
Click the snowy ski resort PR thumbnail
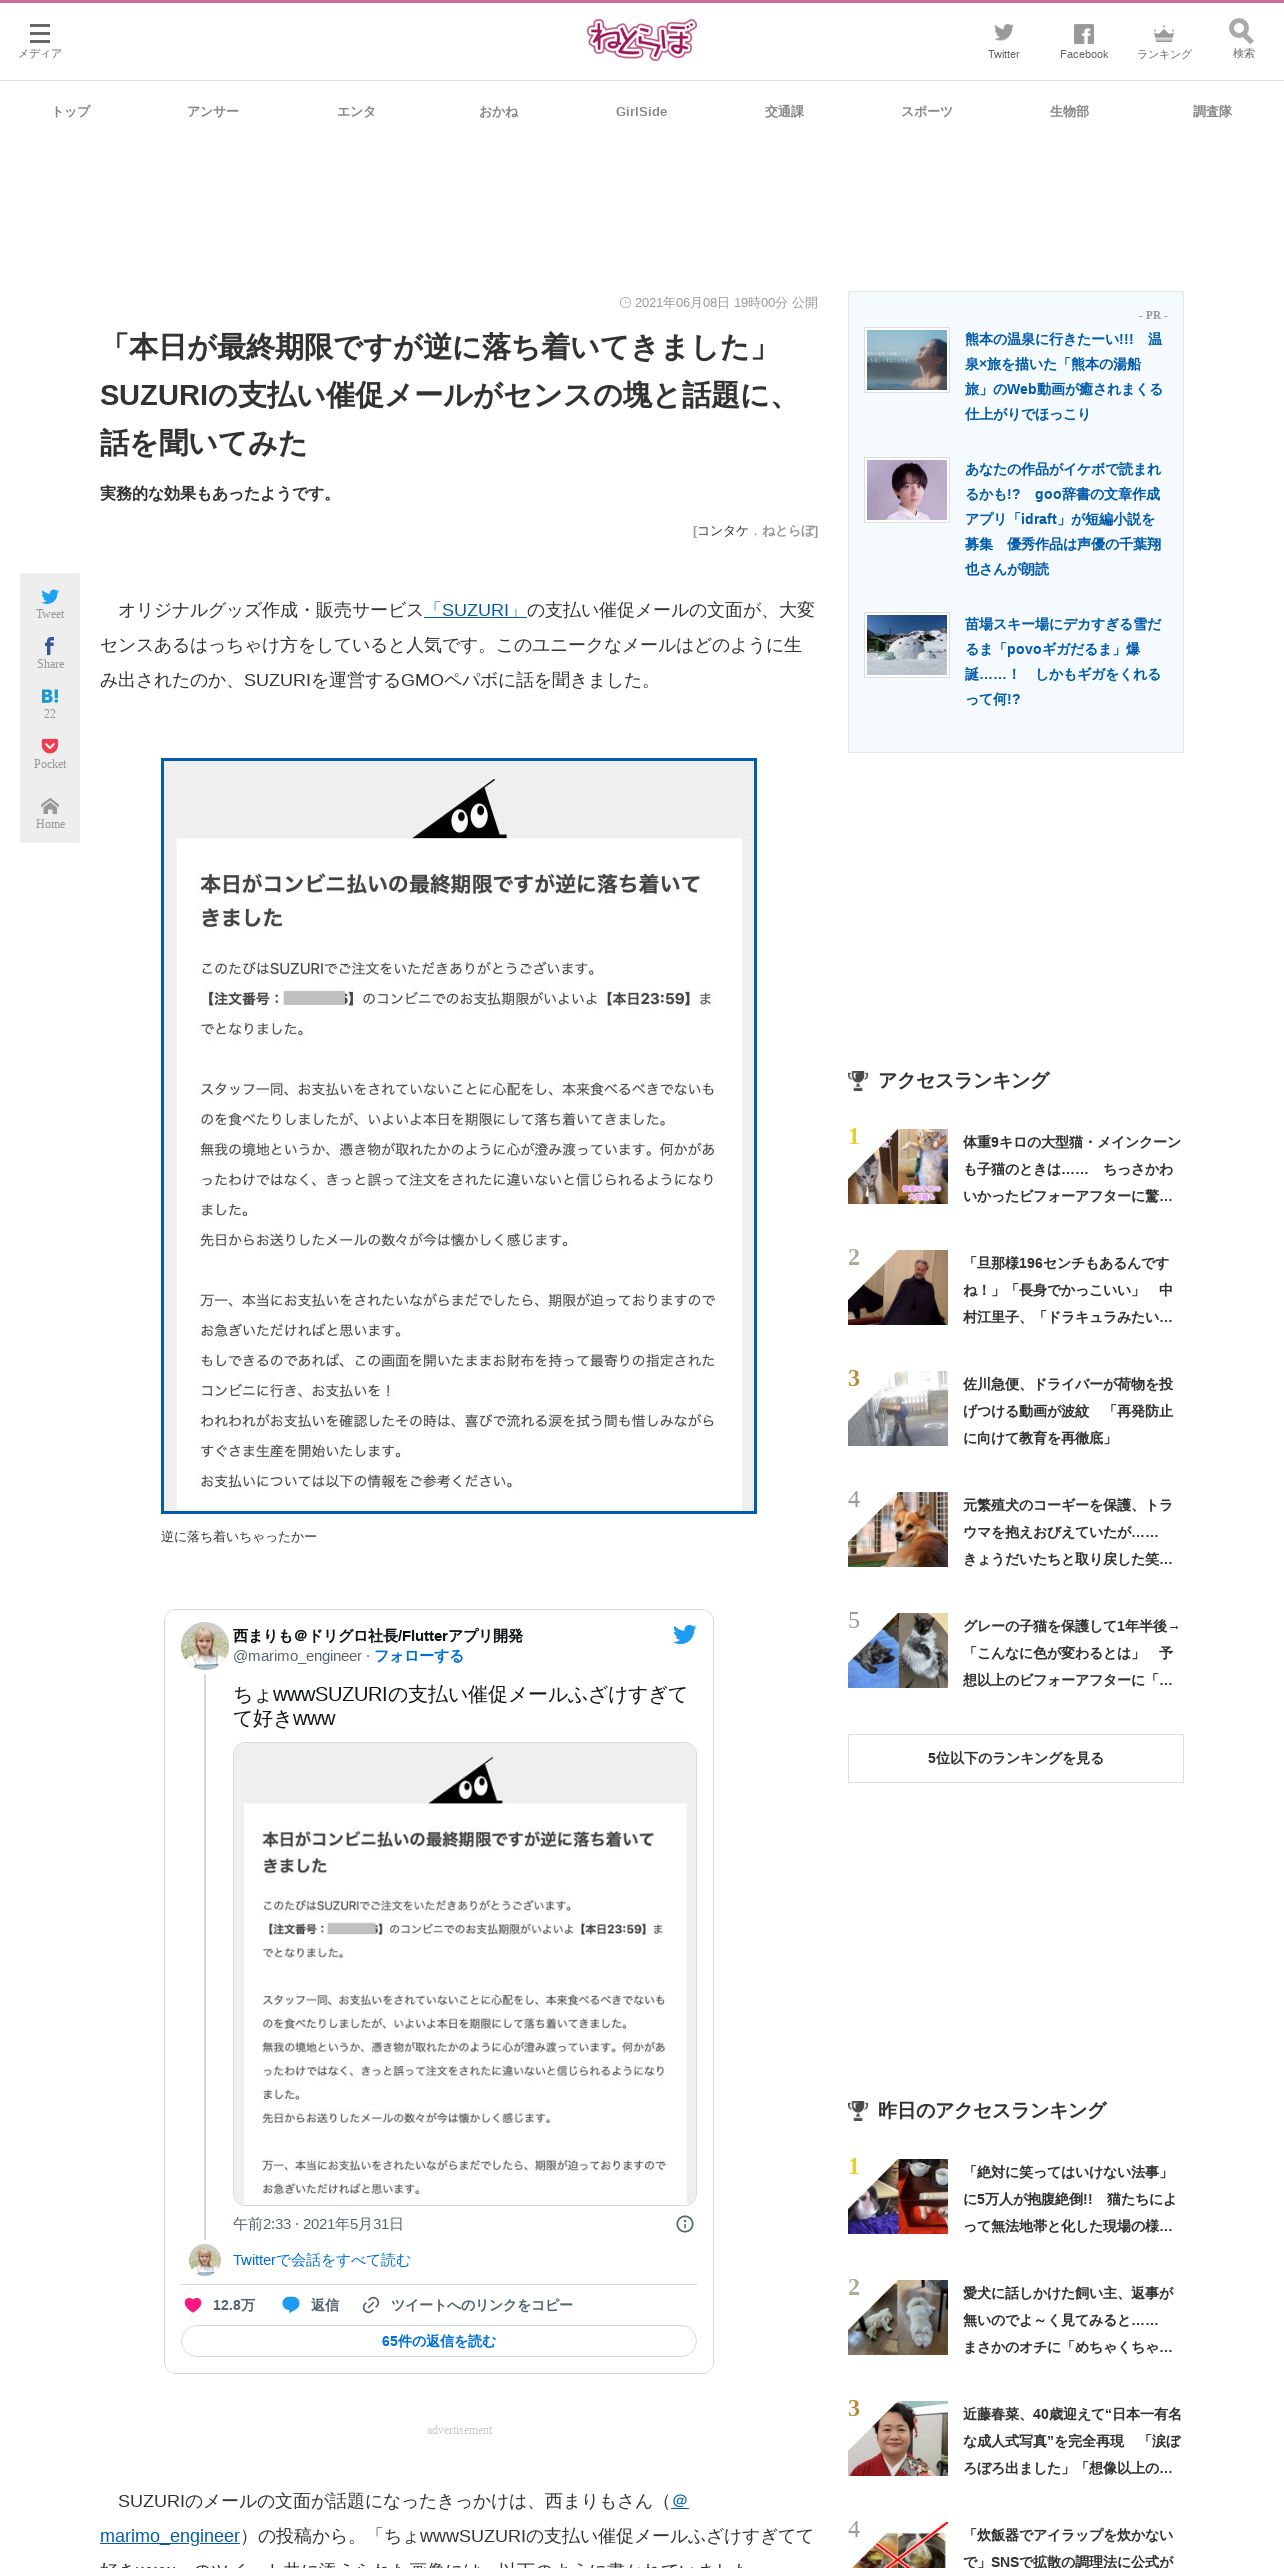[906, 645]
